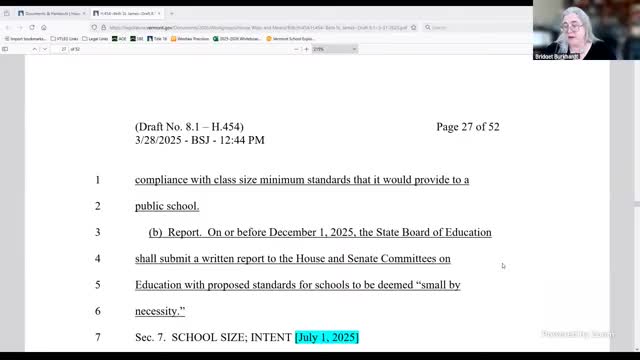Open the tab list icon left of tabs
This screenshot has height=360, width=640.
(x=7, y=13)
